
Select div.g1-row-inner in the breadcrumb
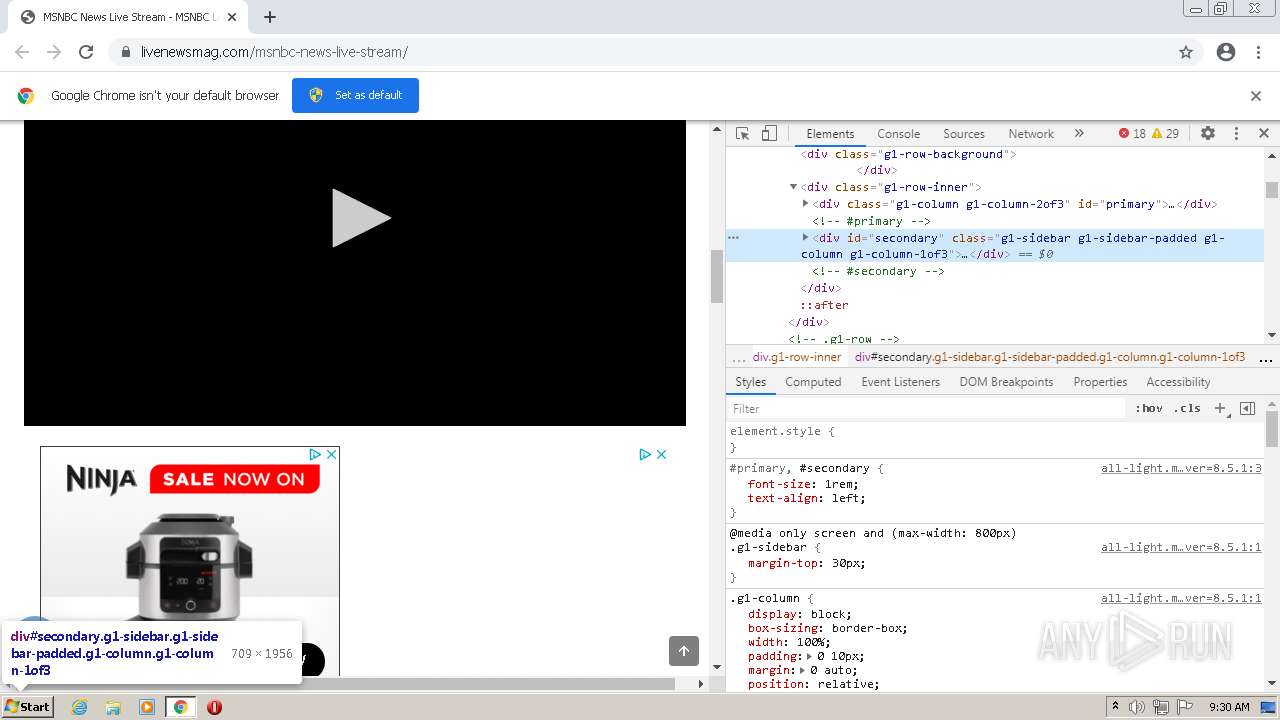[797, 357]
